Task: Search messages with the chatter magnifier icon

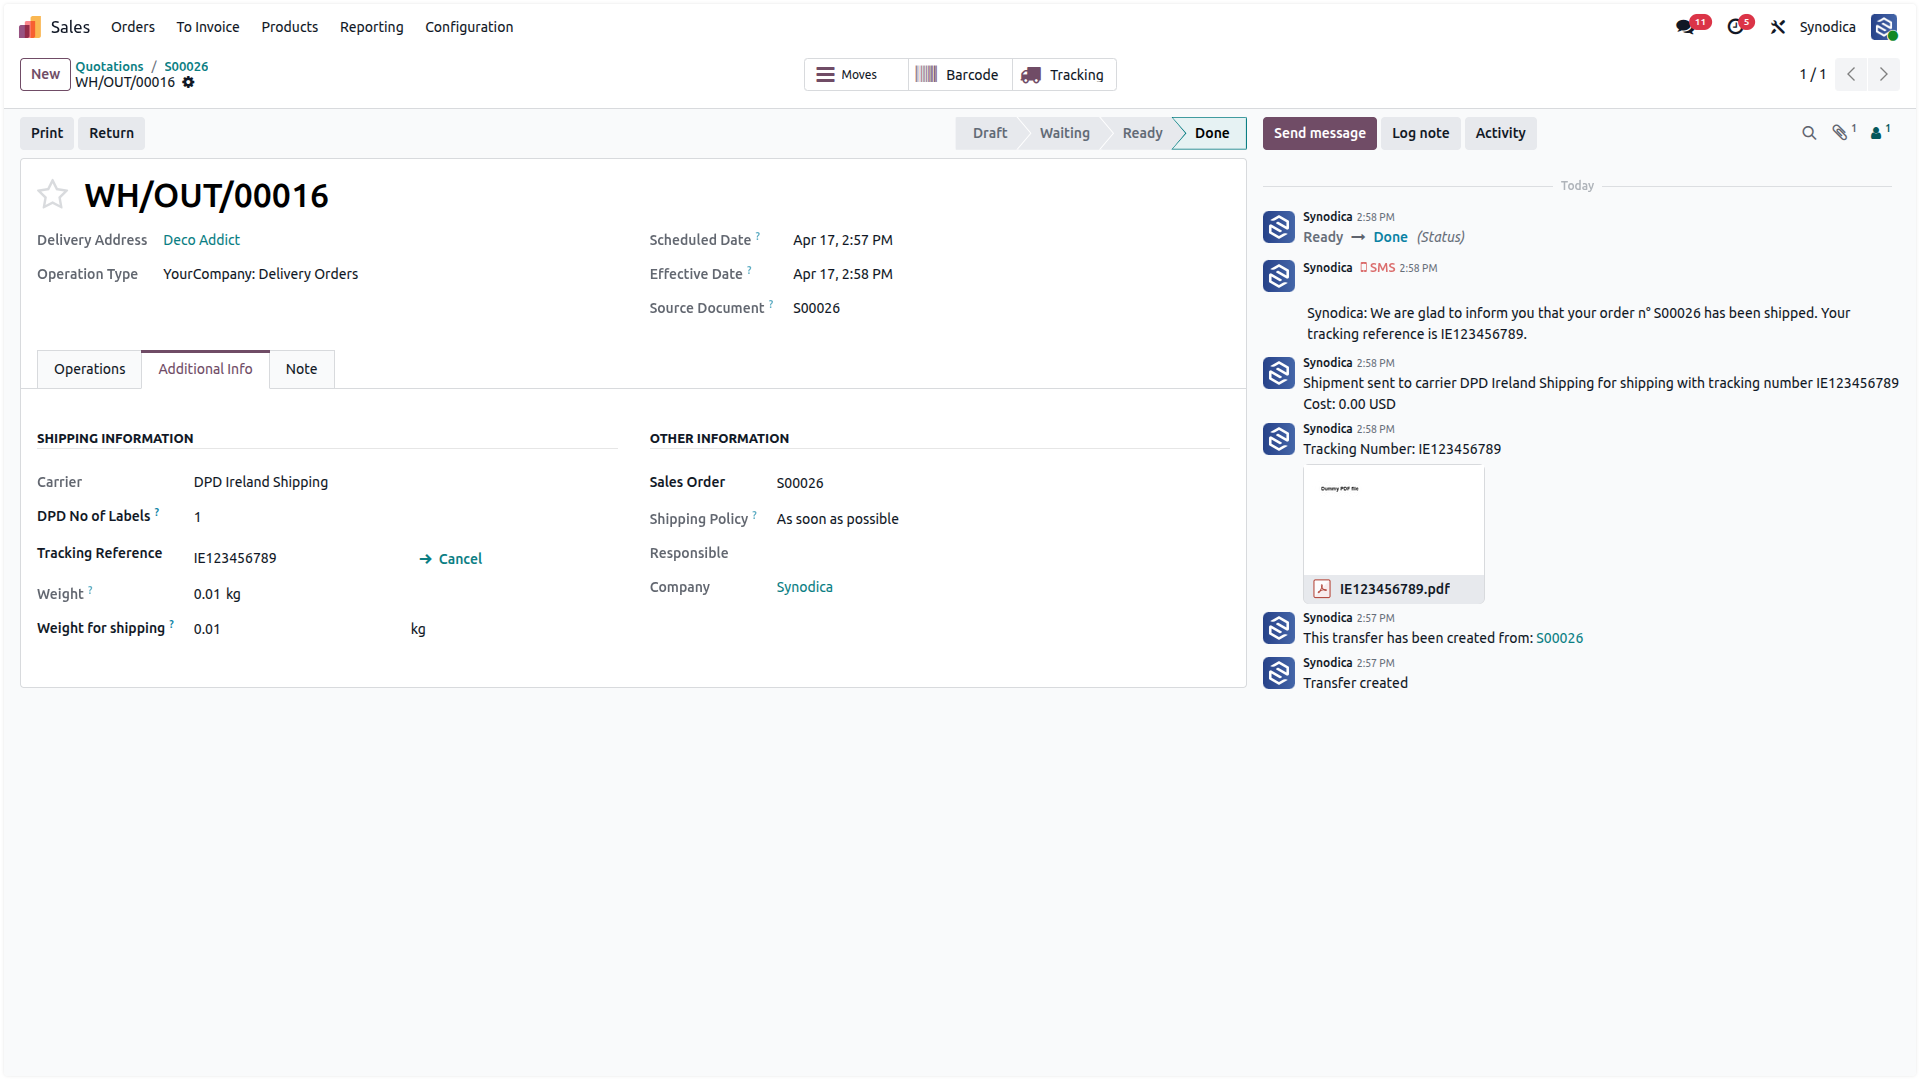Action: (1809, 133)
